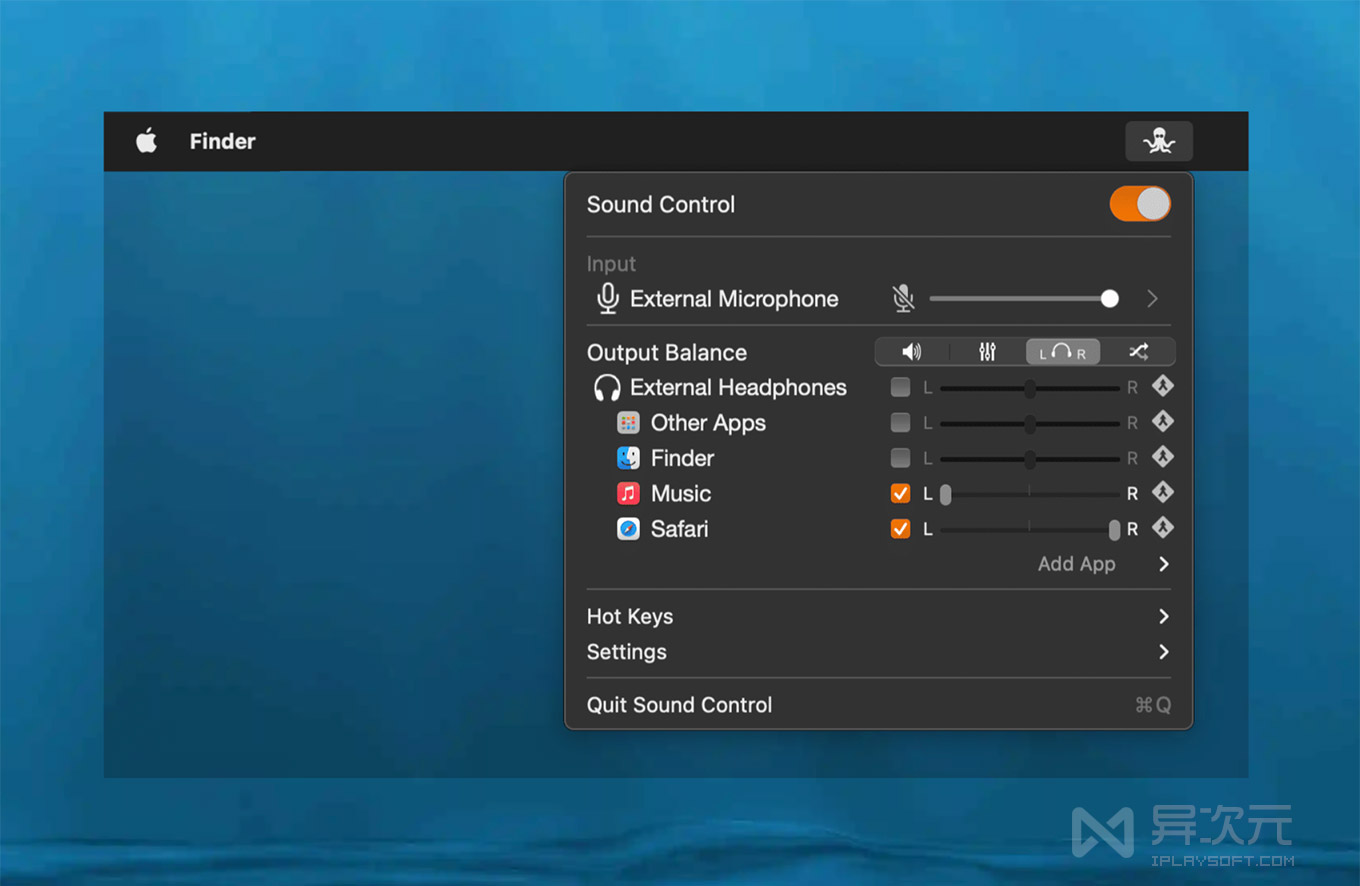Open the shuffle routing view
The image size is (1360, 886).
(1138, 352)
